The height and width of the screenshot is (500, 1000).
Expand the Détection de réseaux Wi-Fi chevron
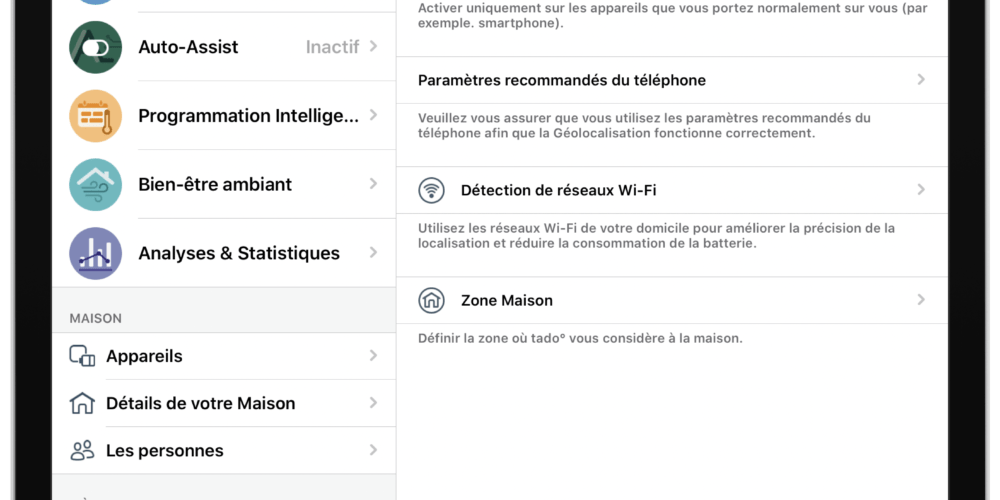[921, 189]
